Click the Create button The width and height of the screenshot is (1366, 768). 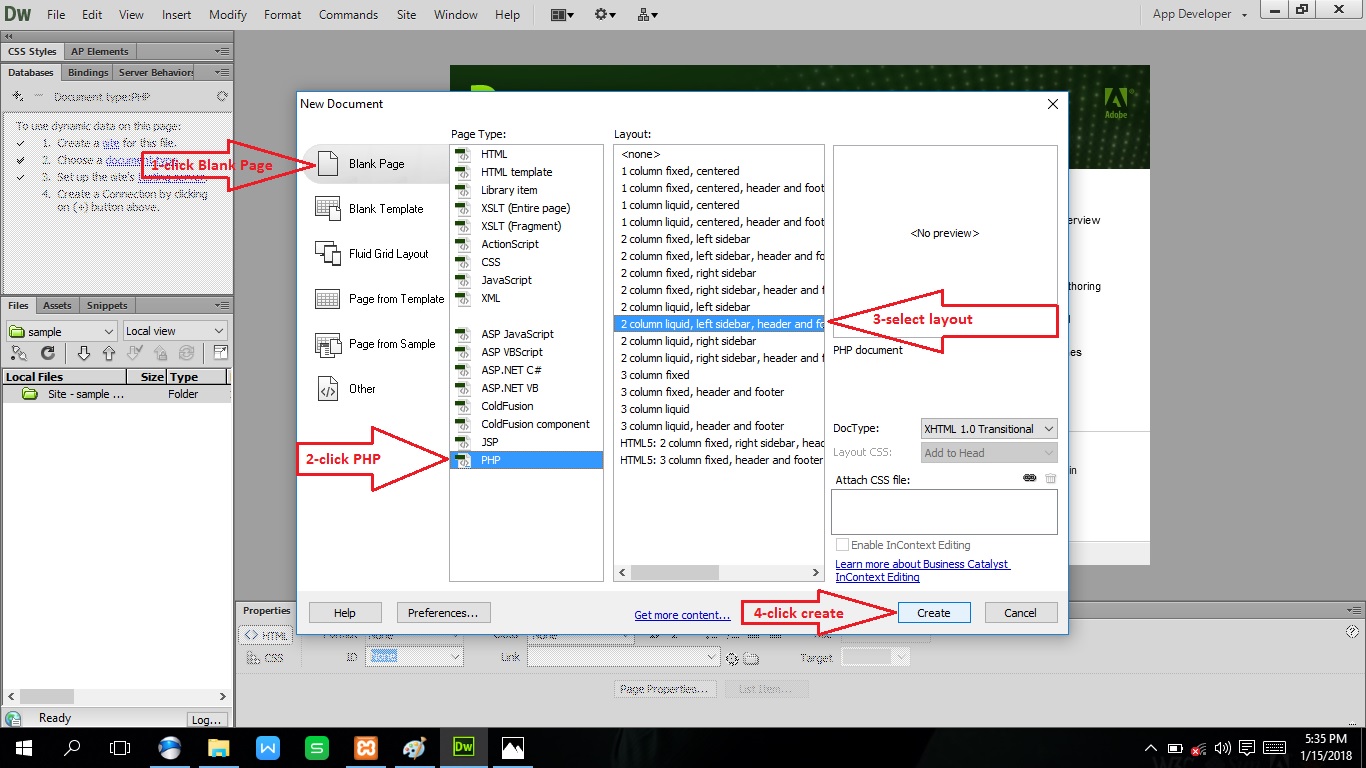pos(933,613)
